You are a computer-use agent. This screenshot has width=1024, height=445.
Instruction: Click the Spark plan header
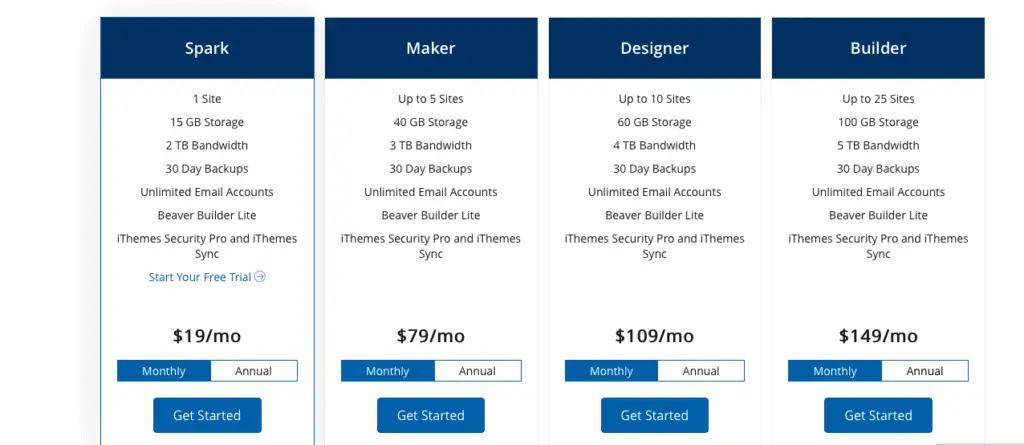(207, 48)
